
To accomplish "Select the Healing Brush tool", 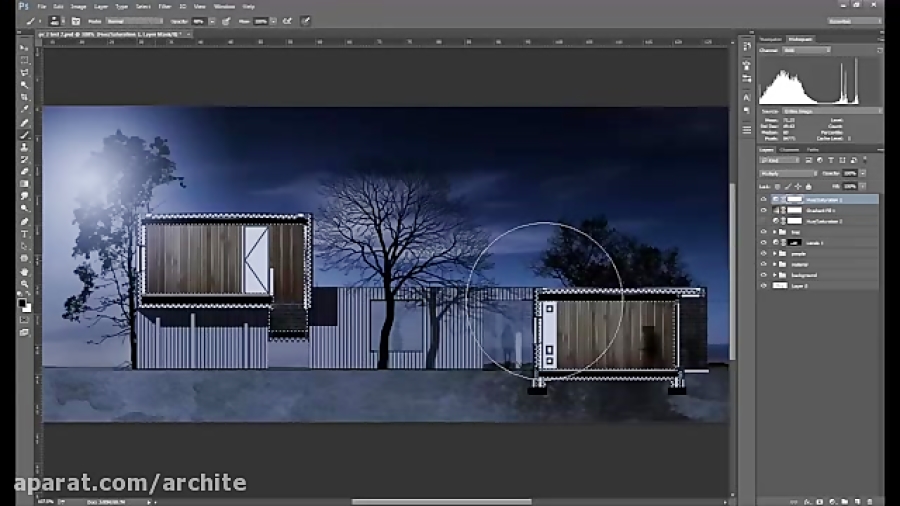I will tap(24, 123).
